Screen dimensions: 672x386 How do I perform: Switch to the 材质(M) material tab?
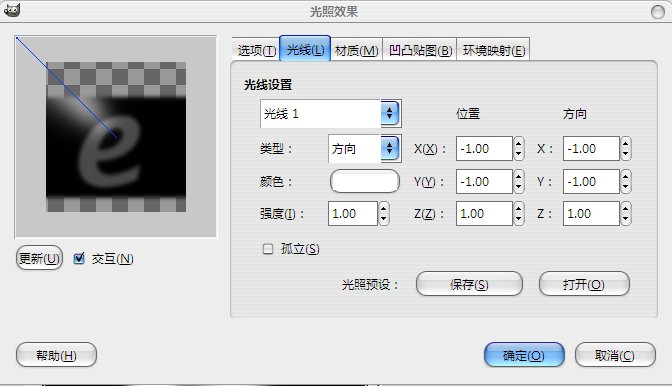tap(356, 51)
